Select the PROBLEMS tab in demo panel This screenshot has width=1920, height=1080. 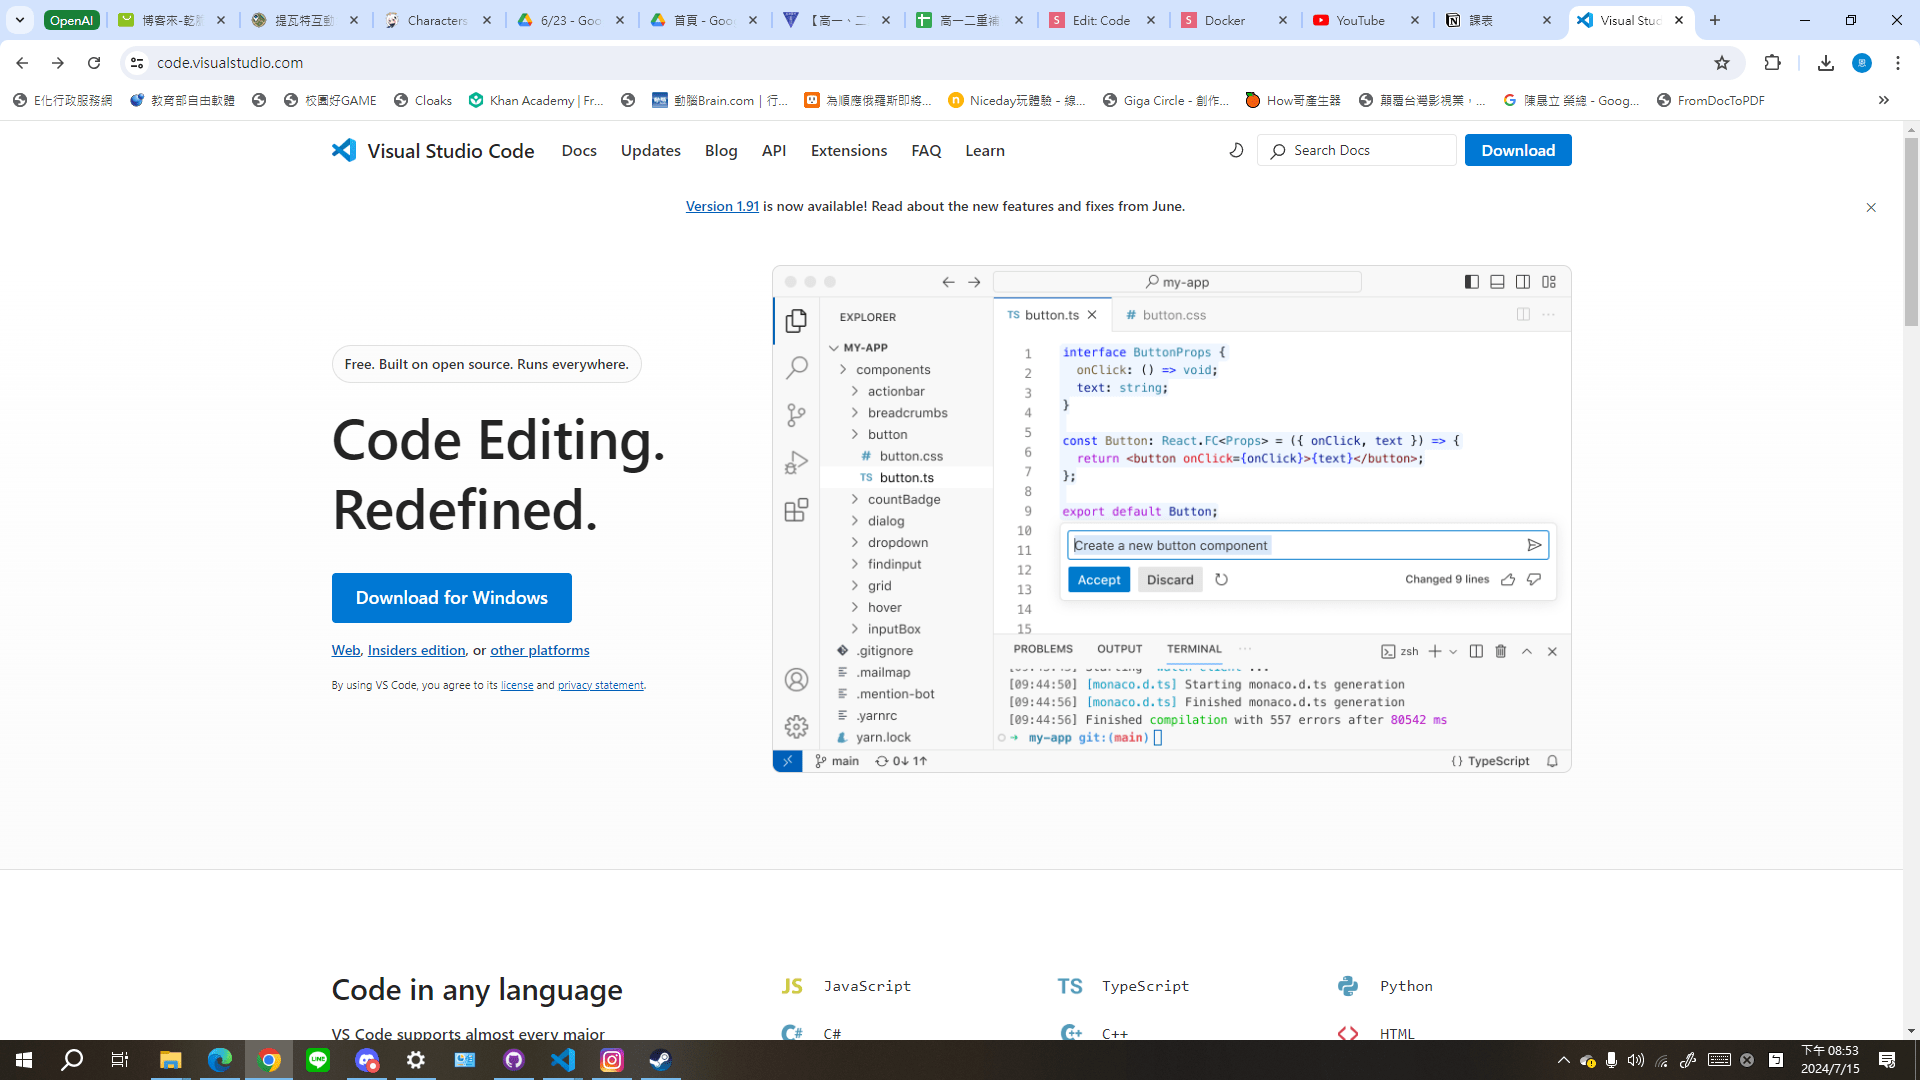[1043, 649]
